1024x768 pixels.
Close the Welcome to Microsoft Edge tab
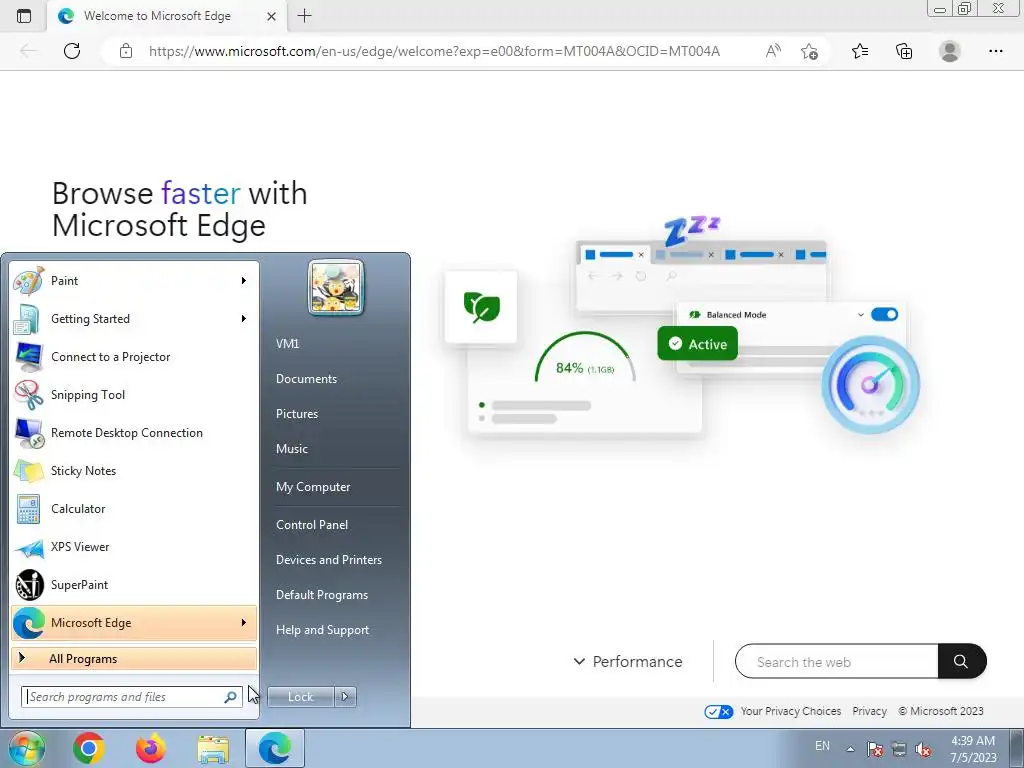pos(271,16)
